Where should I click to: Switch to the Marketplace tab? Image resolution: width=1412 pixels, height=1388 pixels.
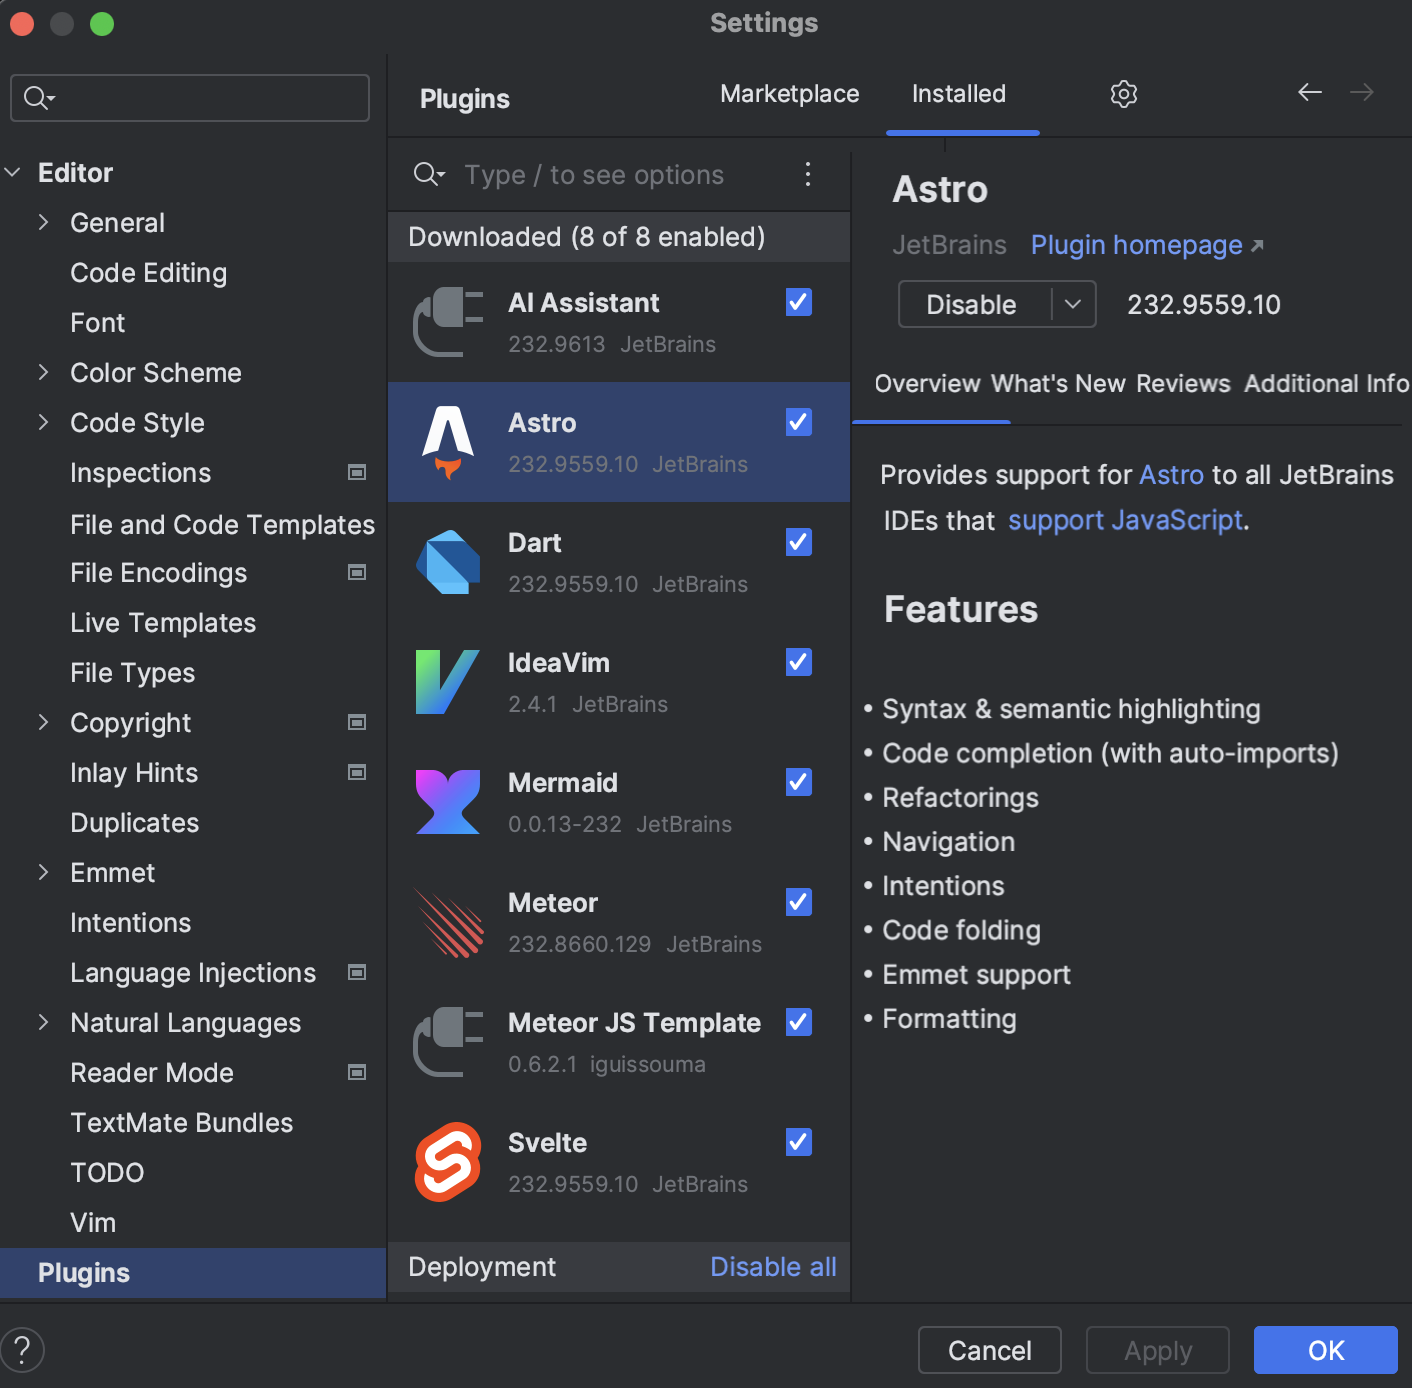click(x=789, y=93)
